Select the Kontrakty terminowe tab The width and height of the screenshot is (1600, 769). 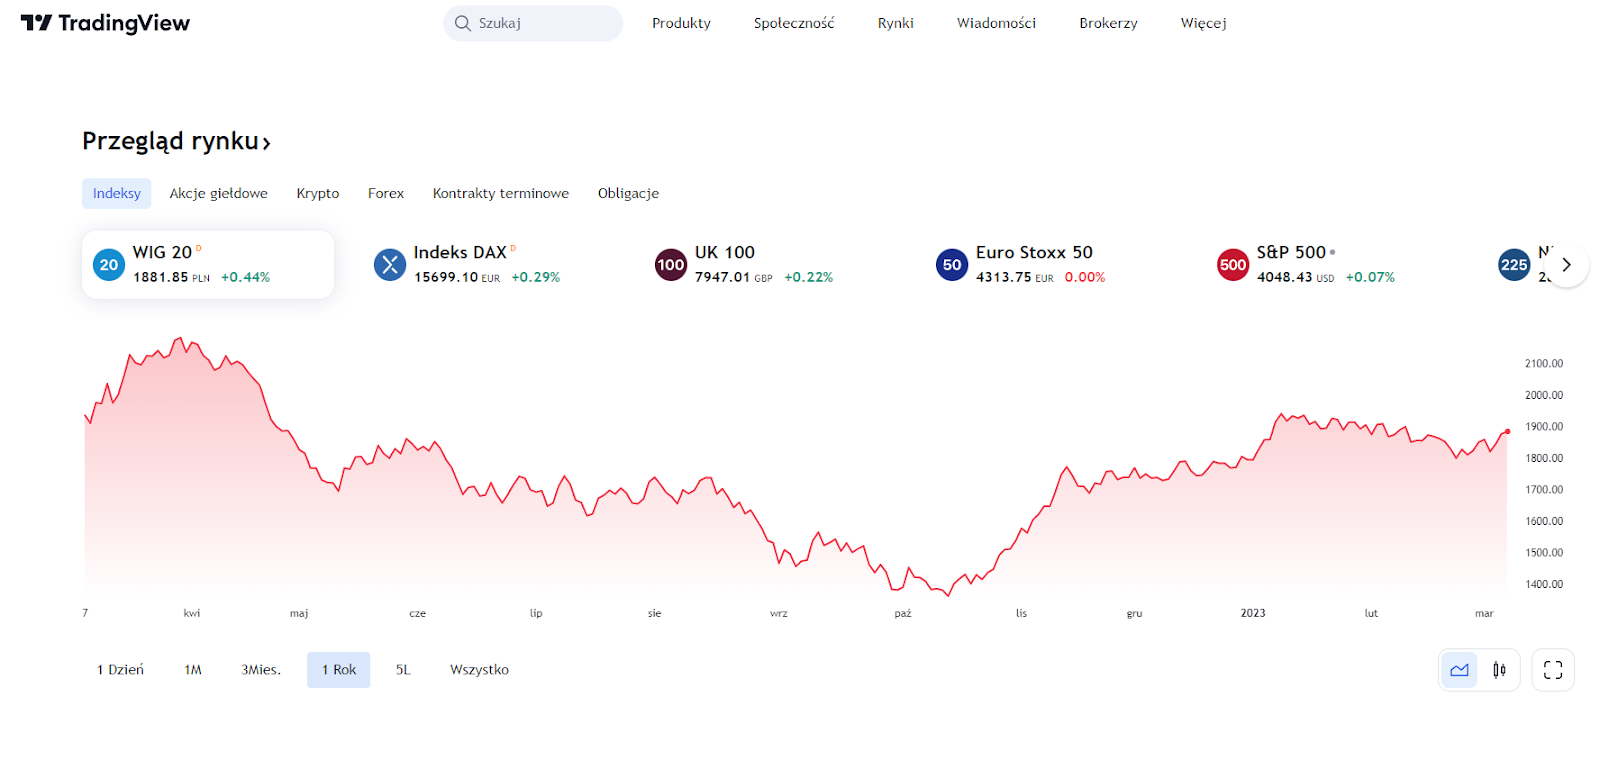(501, 193)
